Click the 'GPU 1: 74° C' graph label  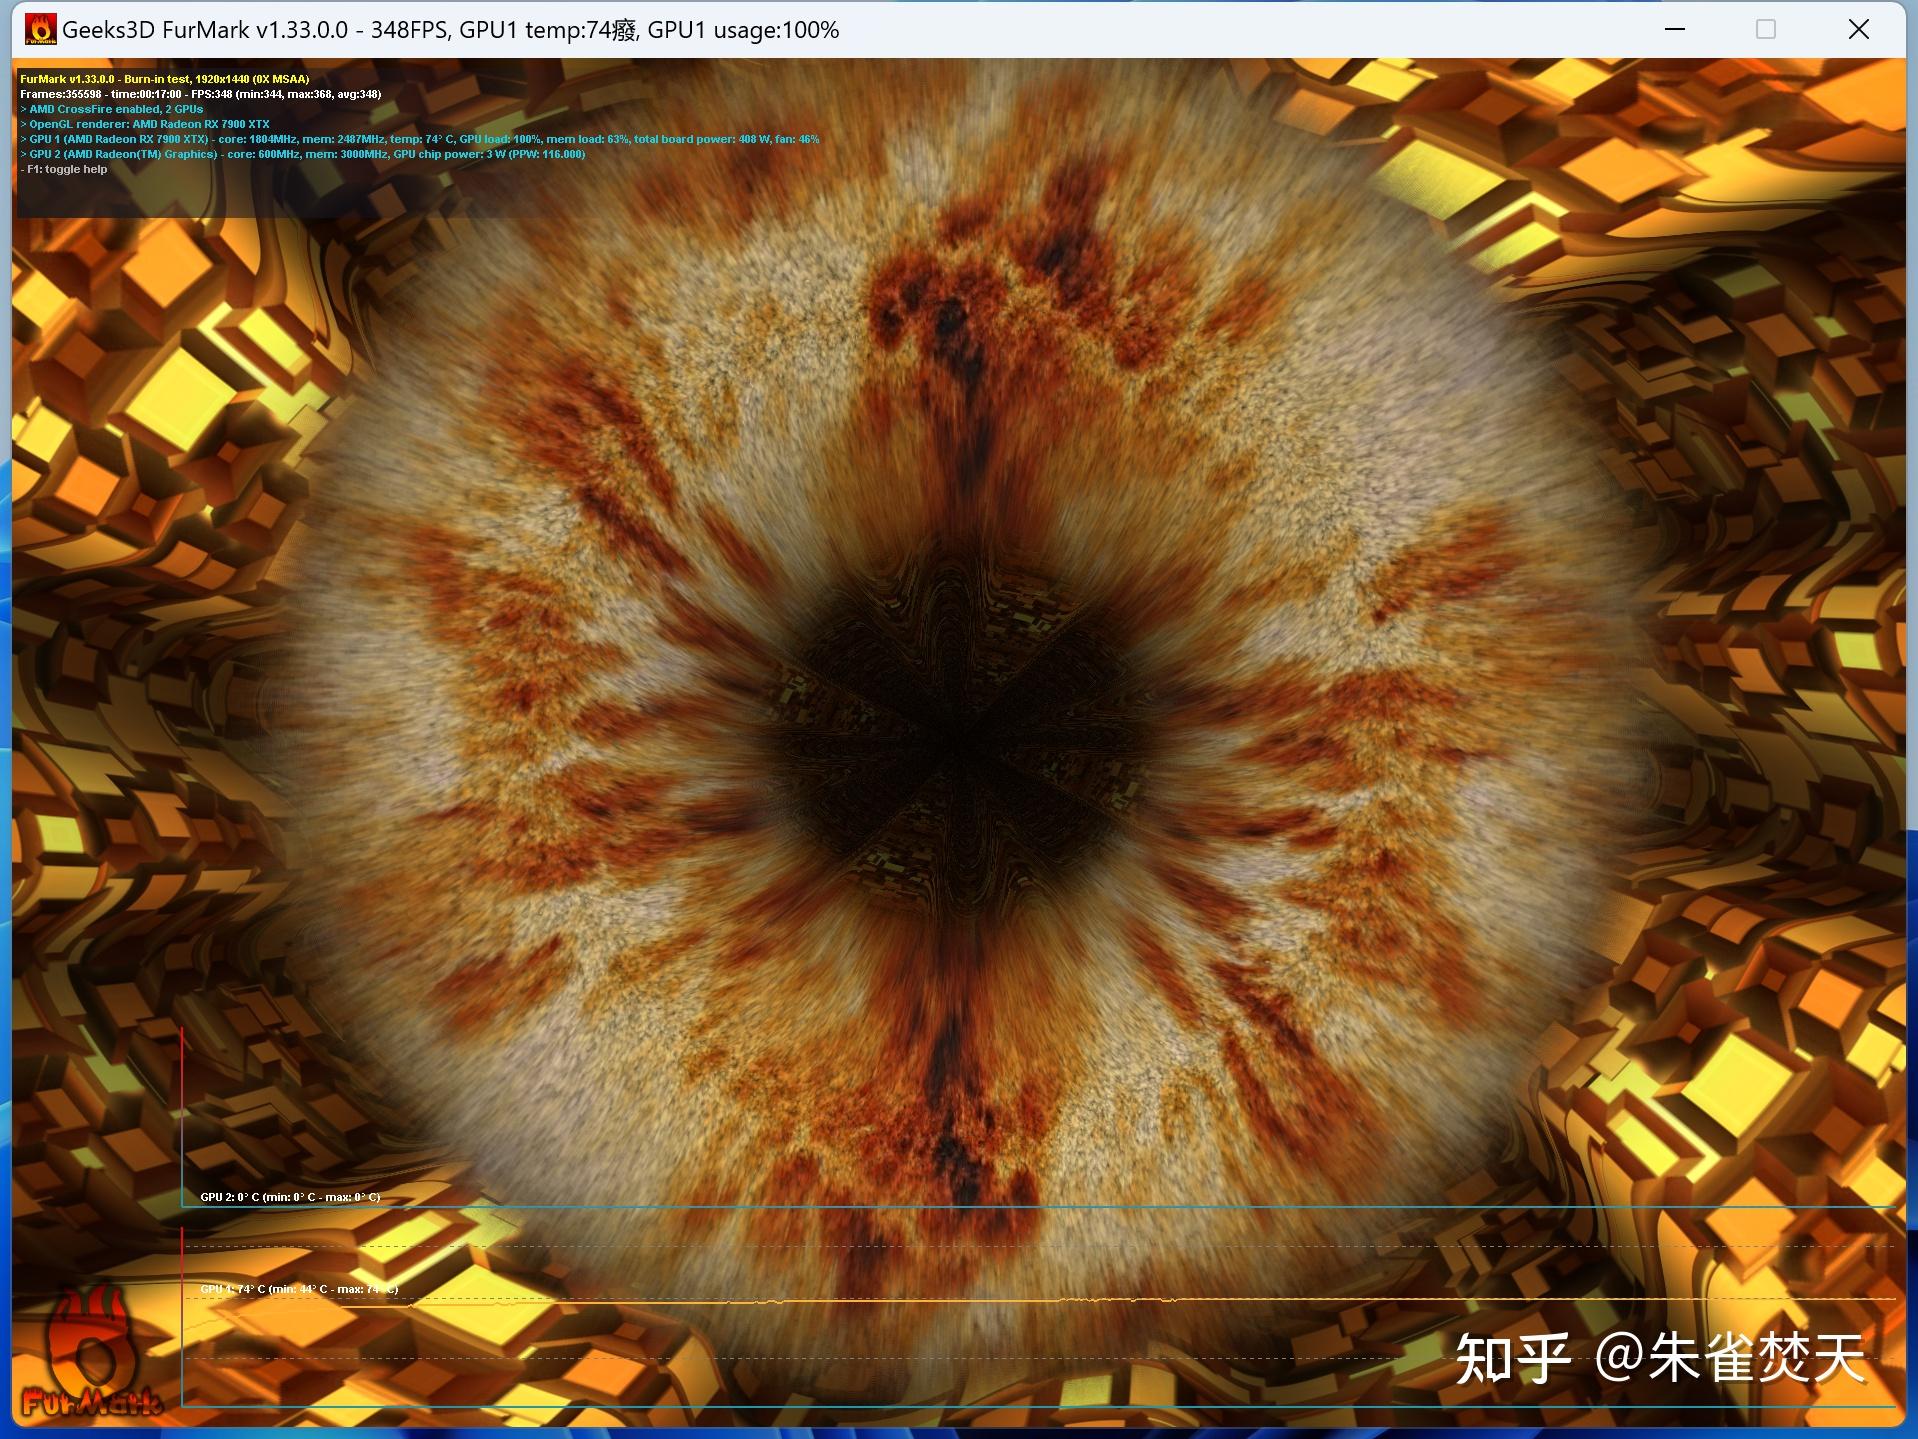click(x=299, y=1289)
